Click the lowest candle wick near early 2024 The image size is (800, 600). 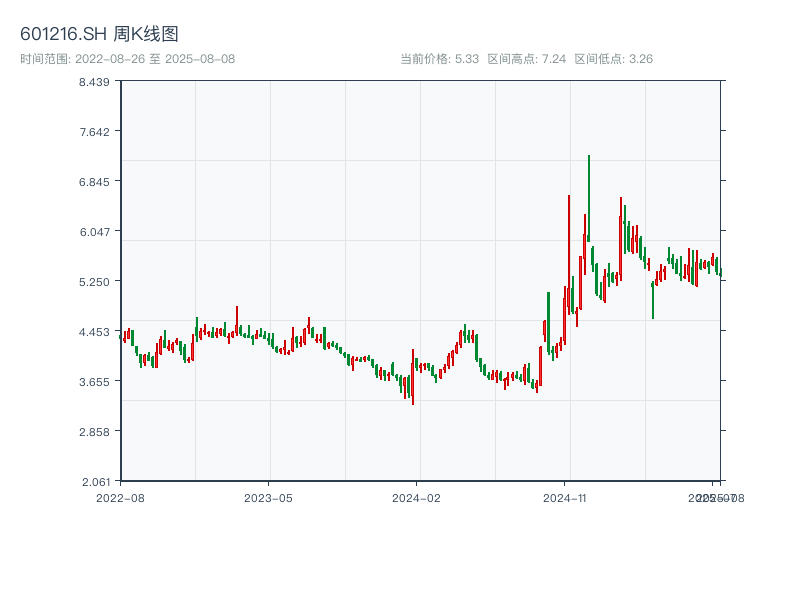413,398
